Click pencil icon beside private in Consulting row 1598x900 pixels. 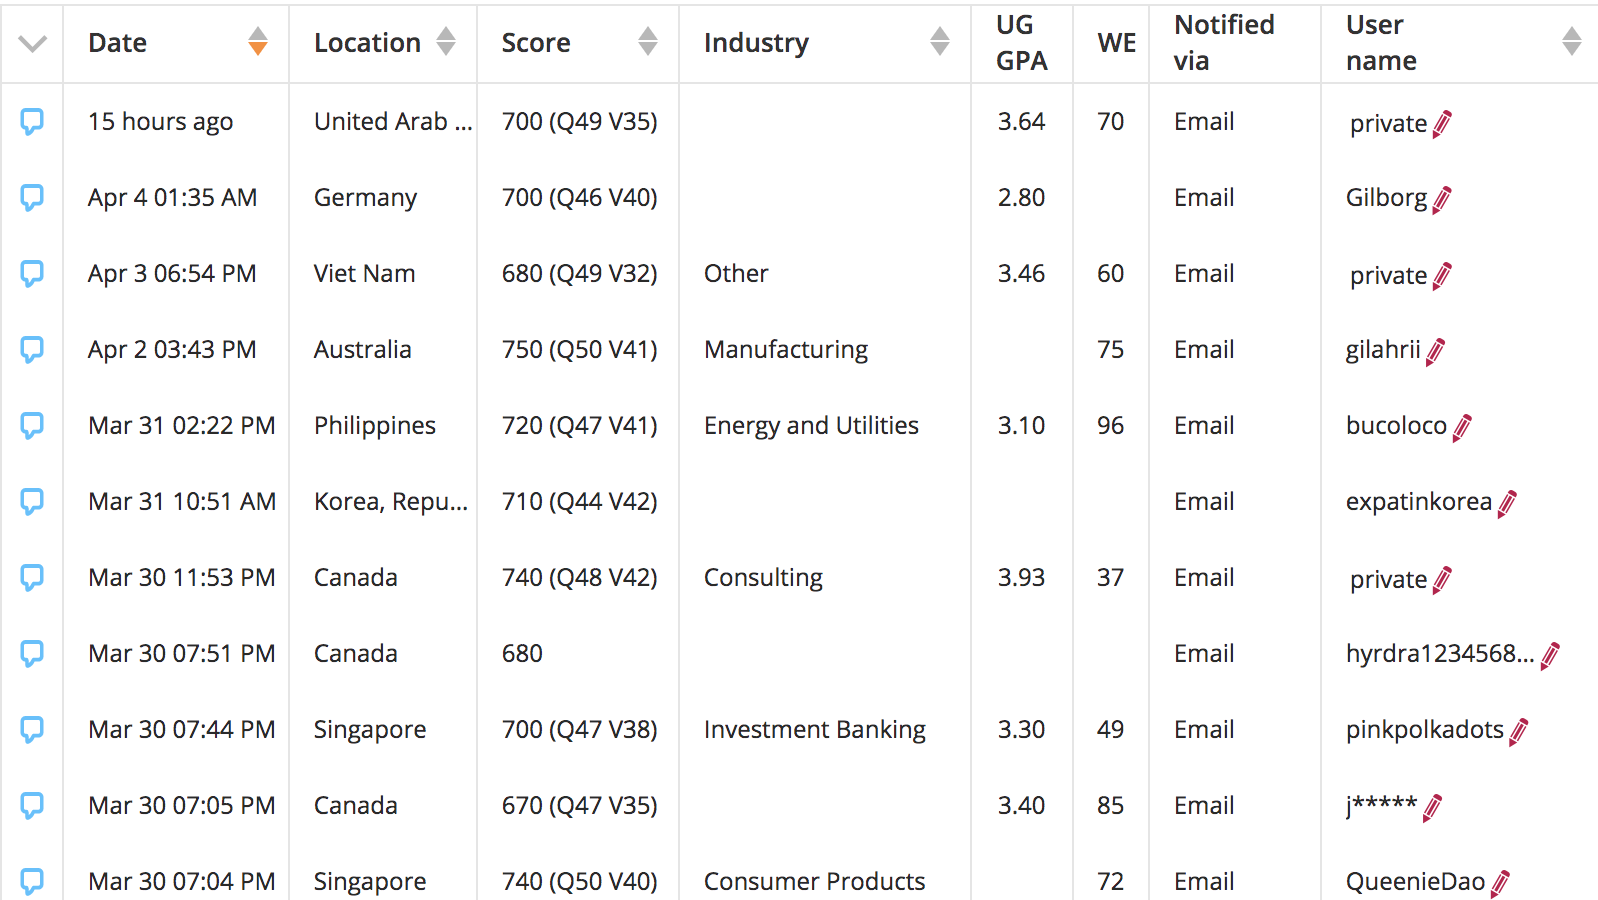1442,580
